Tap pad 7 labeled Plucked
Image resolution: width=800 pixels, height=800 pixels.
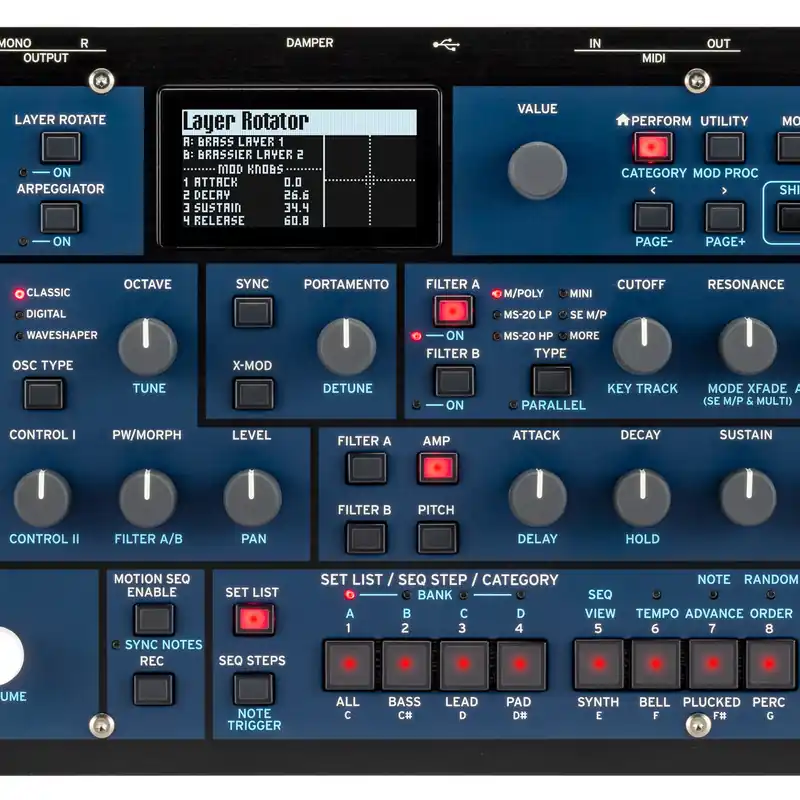tap(713, 664)
